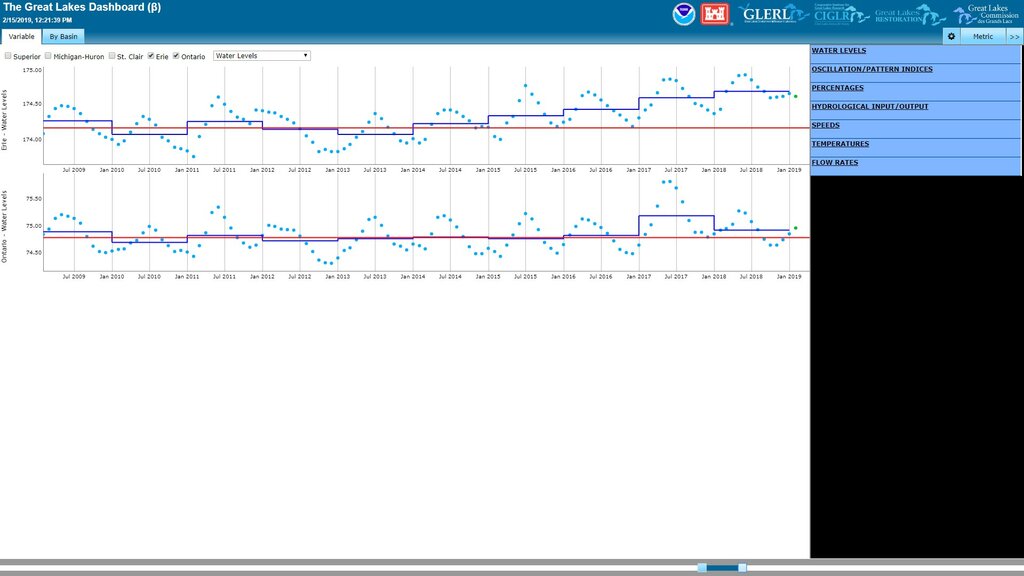Expand the Oscillation/Pattern Indices section

tap(872, 69)
